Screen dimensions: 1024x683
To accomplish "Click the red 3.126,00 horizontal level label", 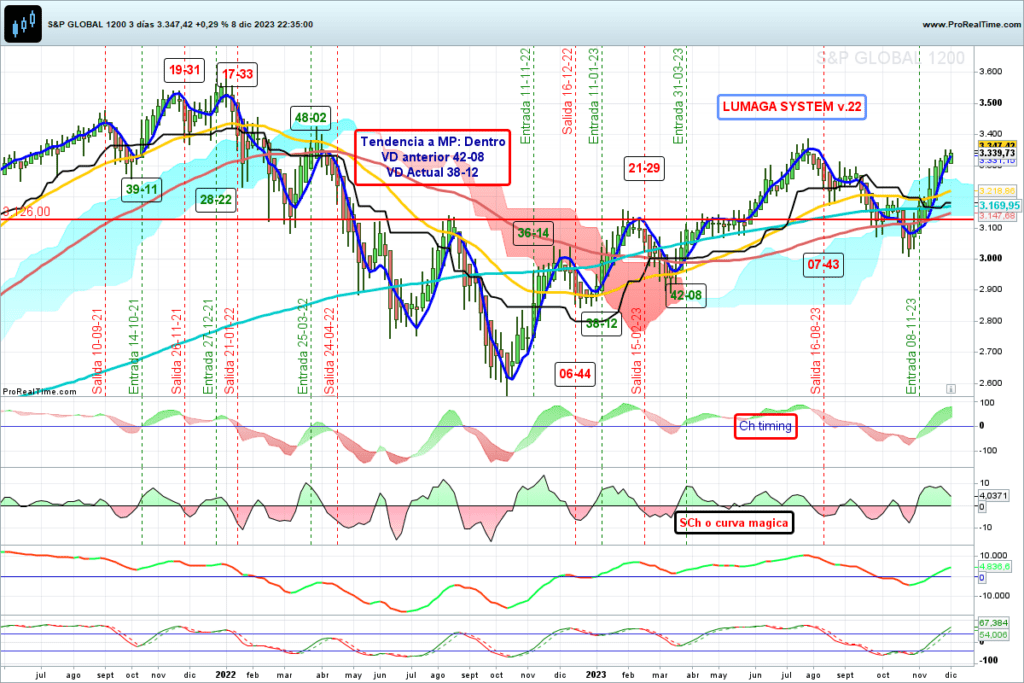I will [26, 212].
